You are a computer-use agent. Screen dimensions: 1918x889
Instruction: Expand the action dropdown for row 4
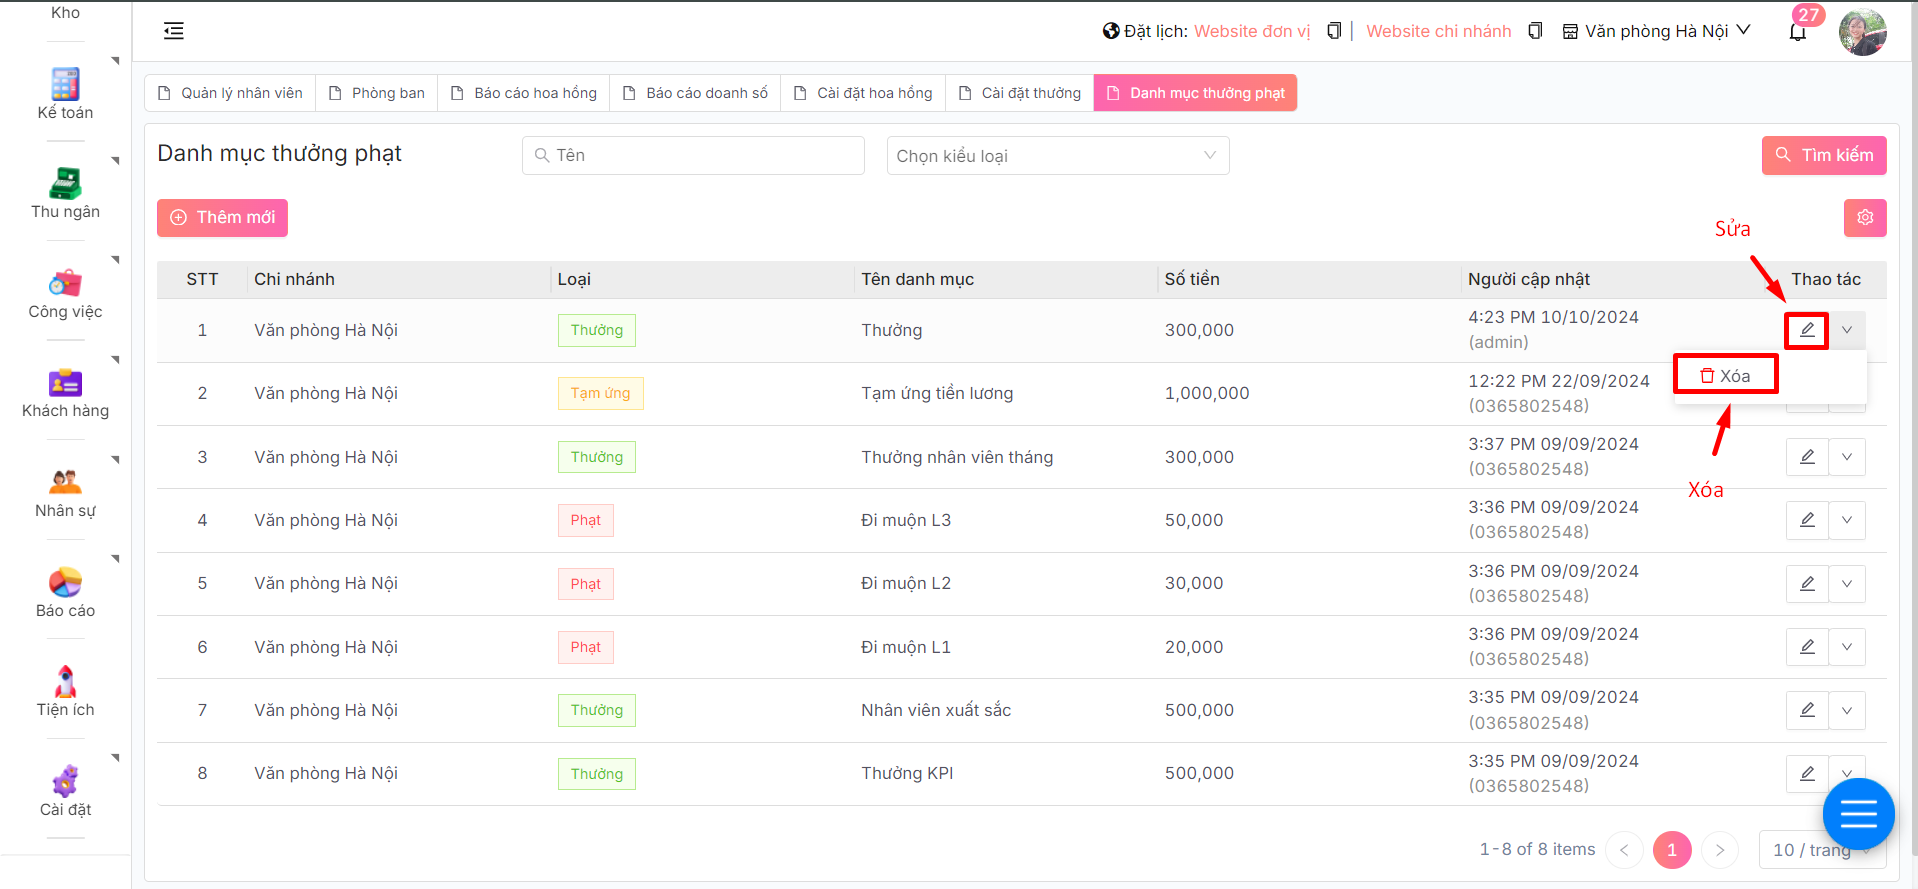1847,520
